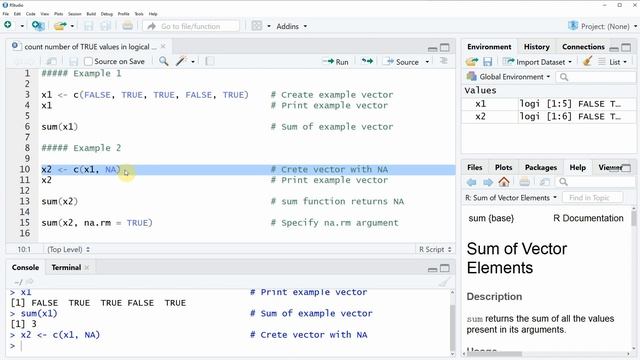The height and width of the screenshot is (360, 640).
Task: Focus the Go to file/function field
Action: tap(191, 26)
